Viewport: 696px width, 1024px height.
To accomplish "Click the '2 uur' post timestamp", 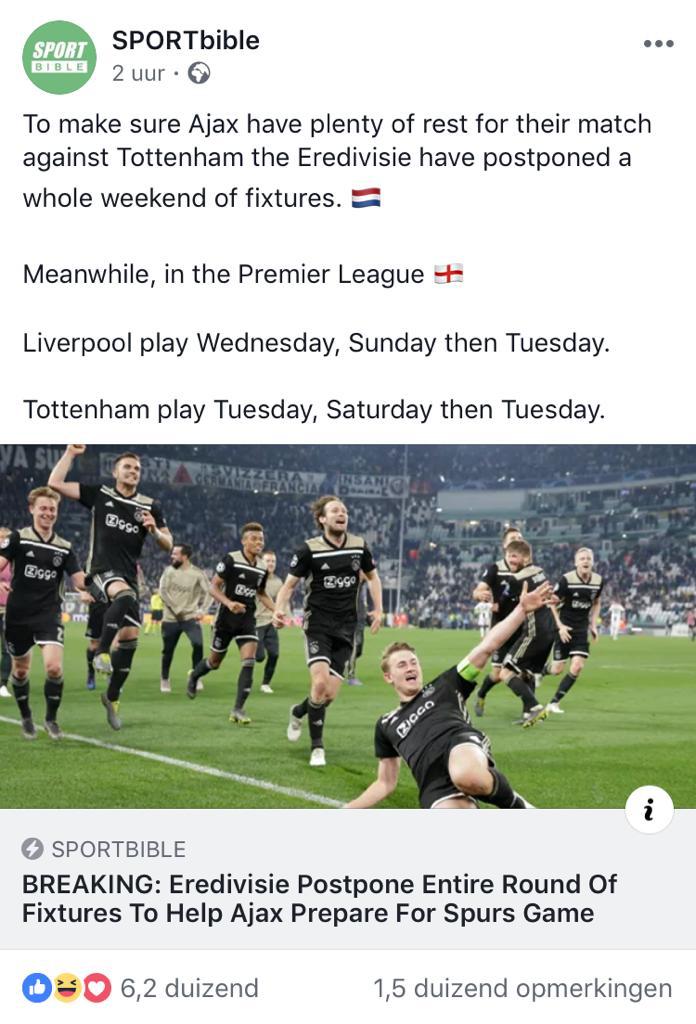I will coord(138,73).
